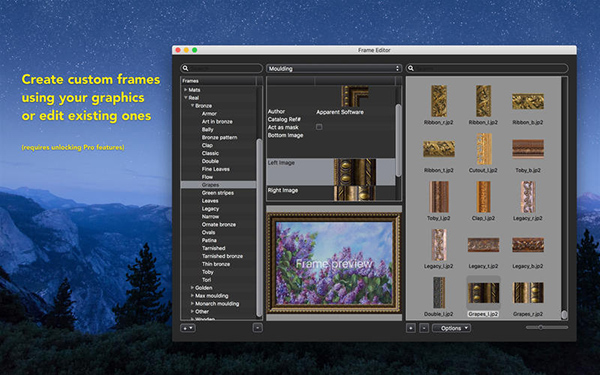This screenshot has height=375, width=600.
Task: Select the Tarnished bronze frame
Action: (222, 256)
